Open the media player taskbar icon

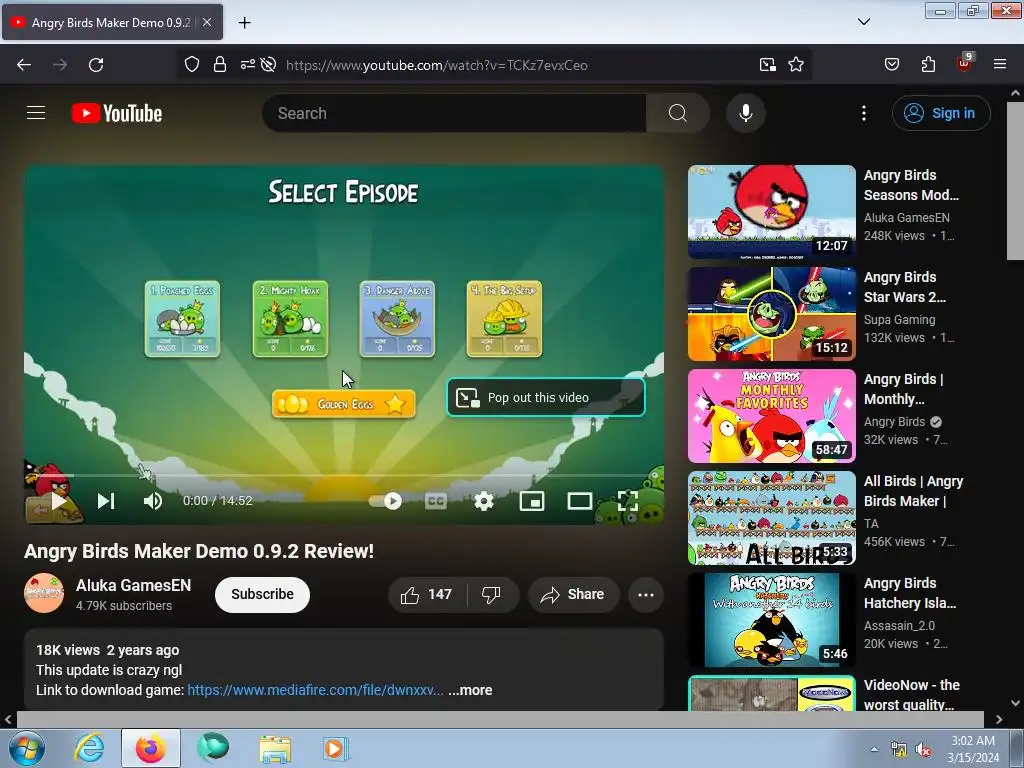pyautogui.click(x=336, y=748)
